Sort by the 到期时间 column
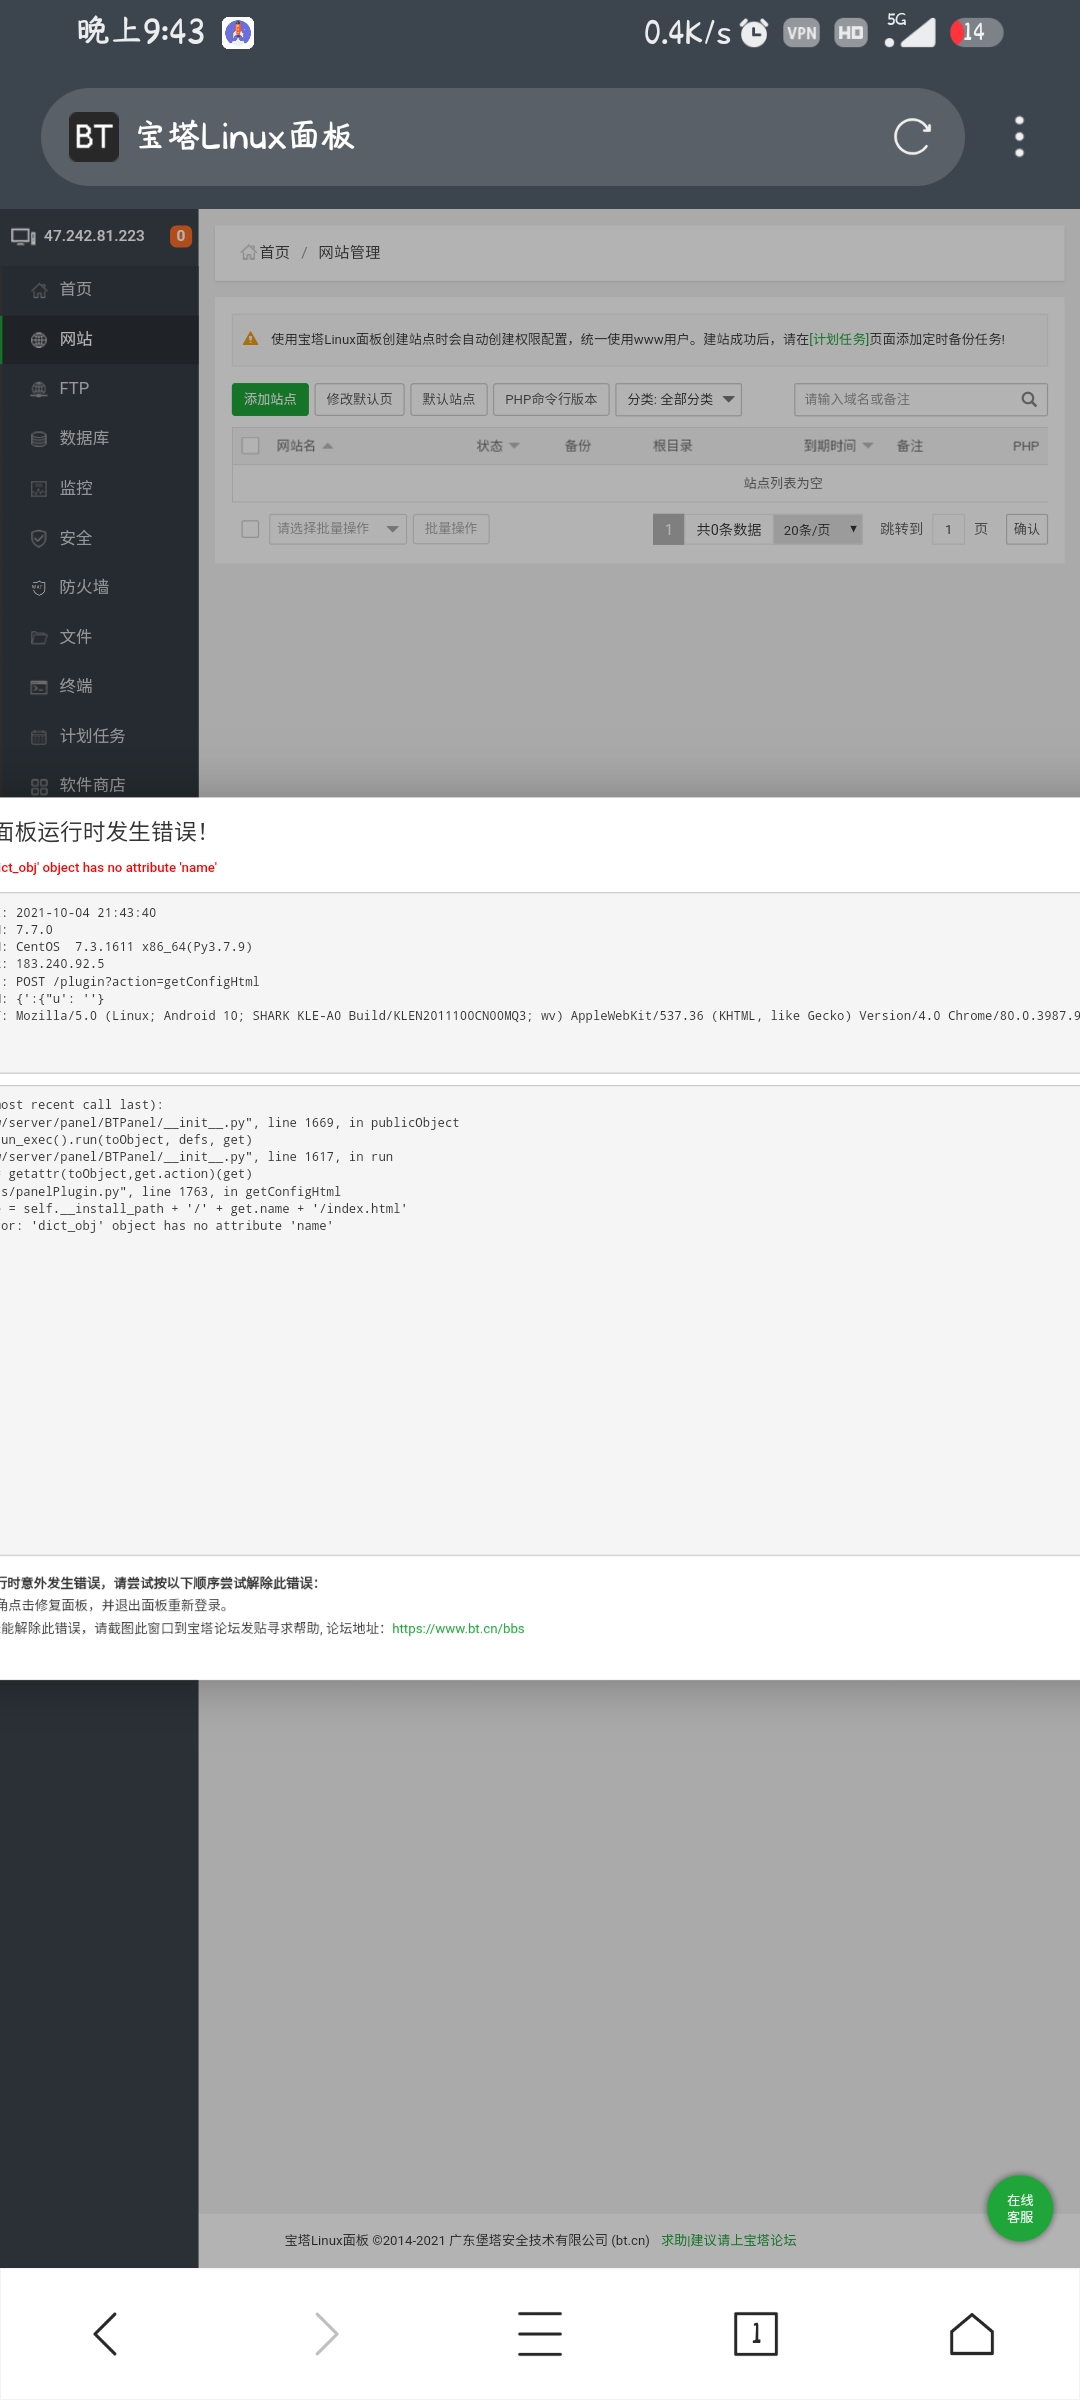 tap(838, 446)
